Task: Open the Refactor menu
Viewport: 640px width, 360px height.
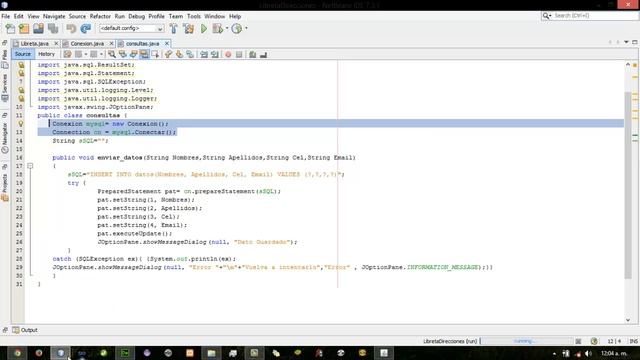Action: click(100, 16)
